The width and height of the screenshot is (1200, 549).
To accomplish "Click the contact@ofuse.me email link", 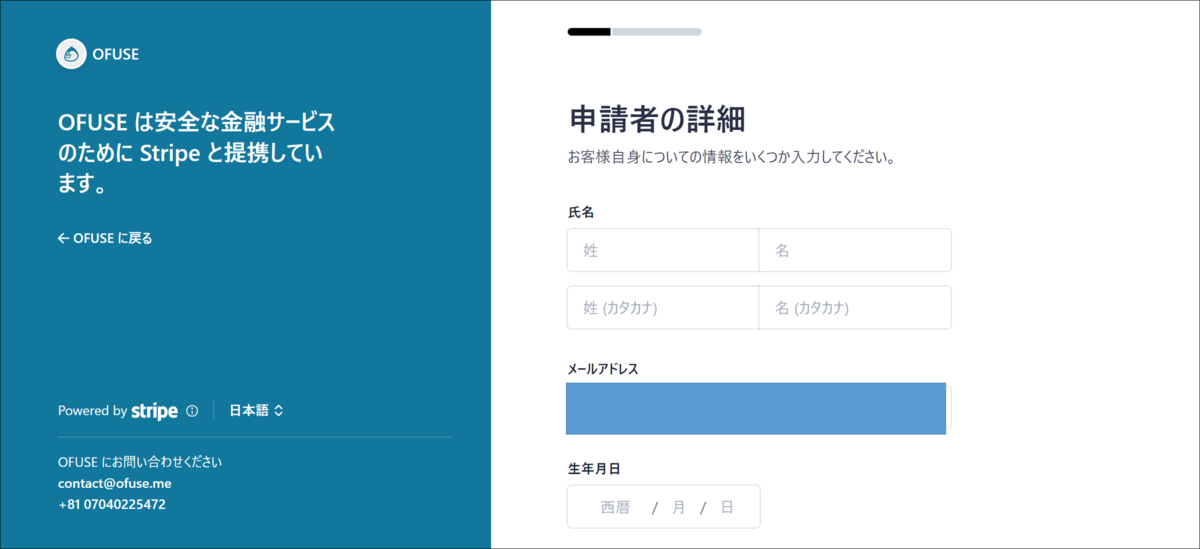I will (x=115, y=483).
